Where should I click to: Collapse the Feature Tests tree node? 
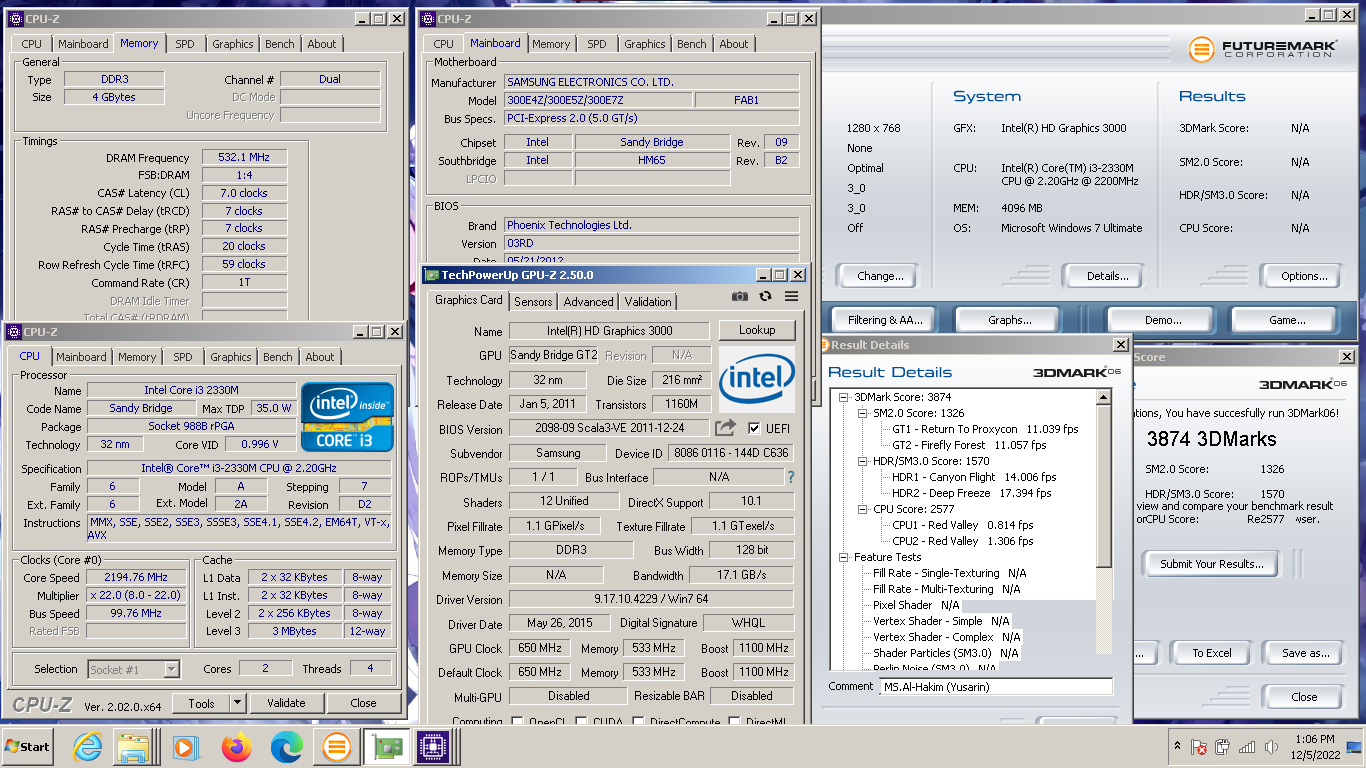click(x=845, y=557)
